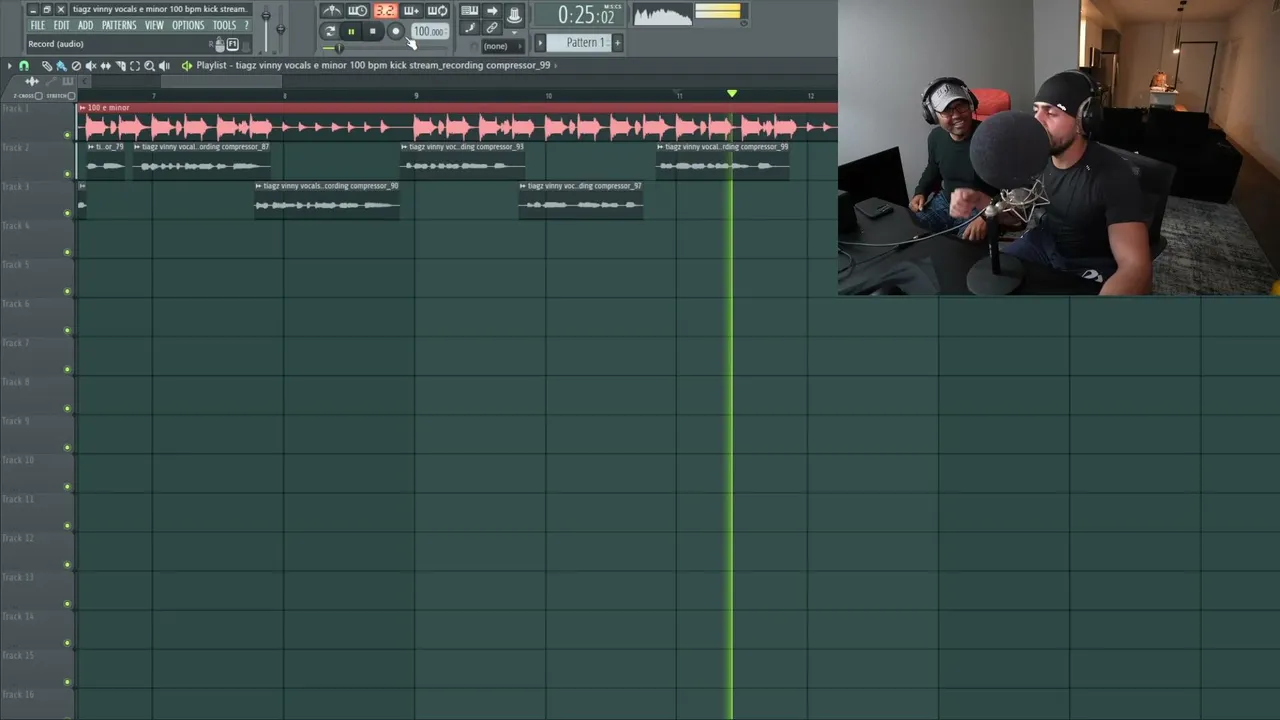This screenshot has height=720, width=1280.
Task: Toggle the playlist snap magnet
Action: tap(24, 66)
